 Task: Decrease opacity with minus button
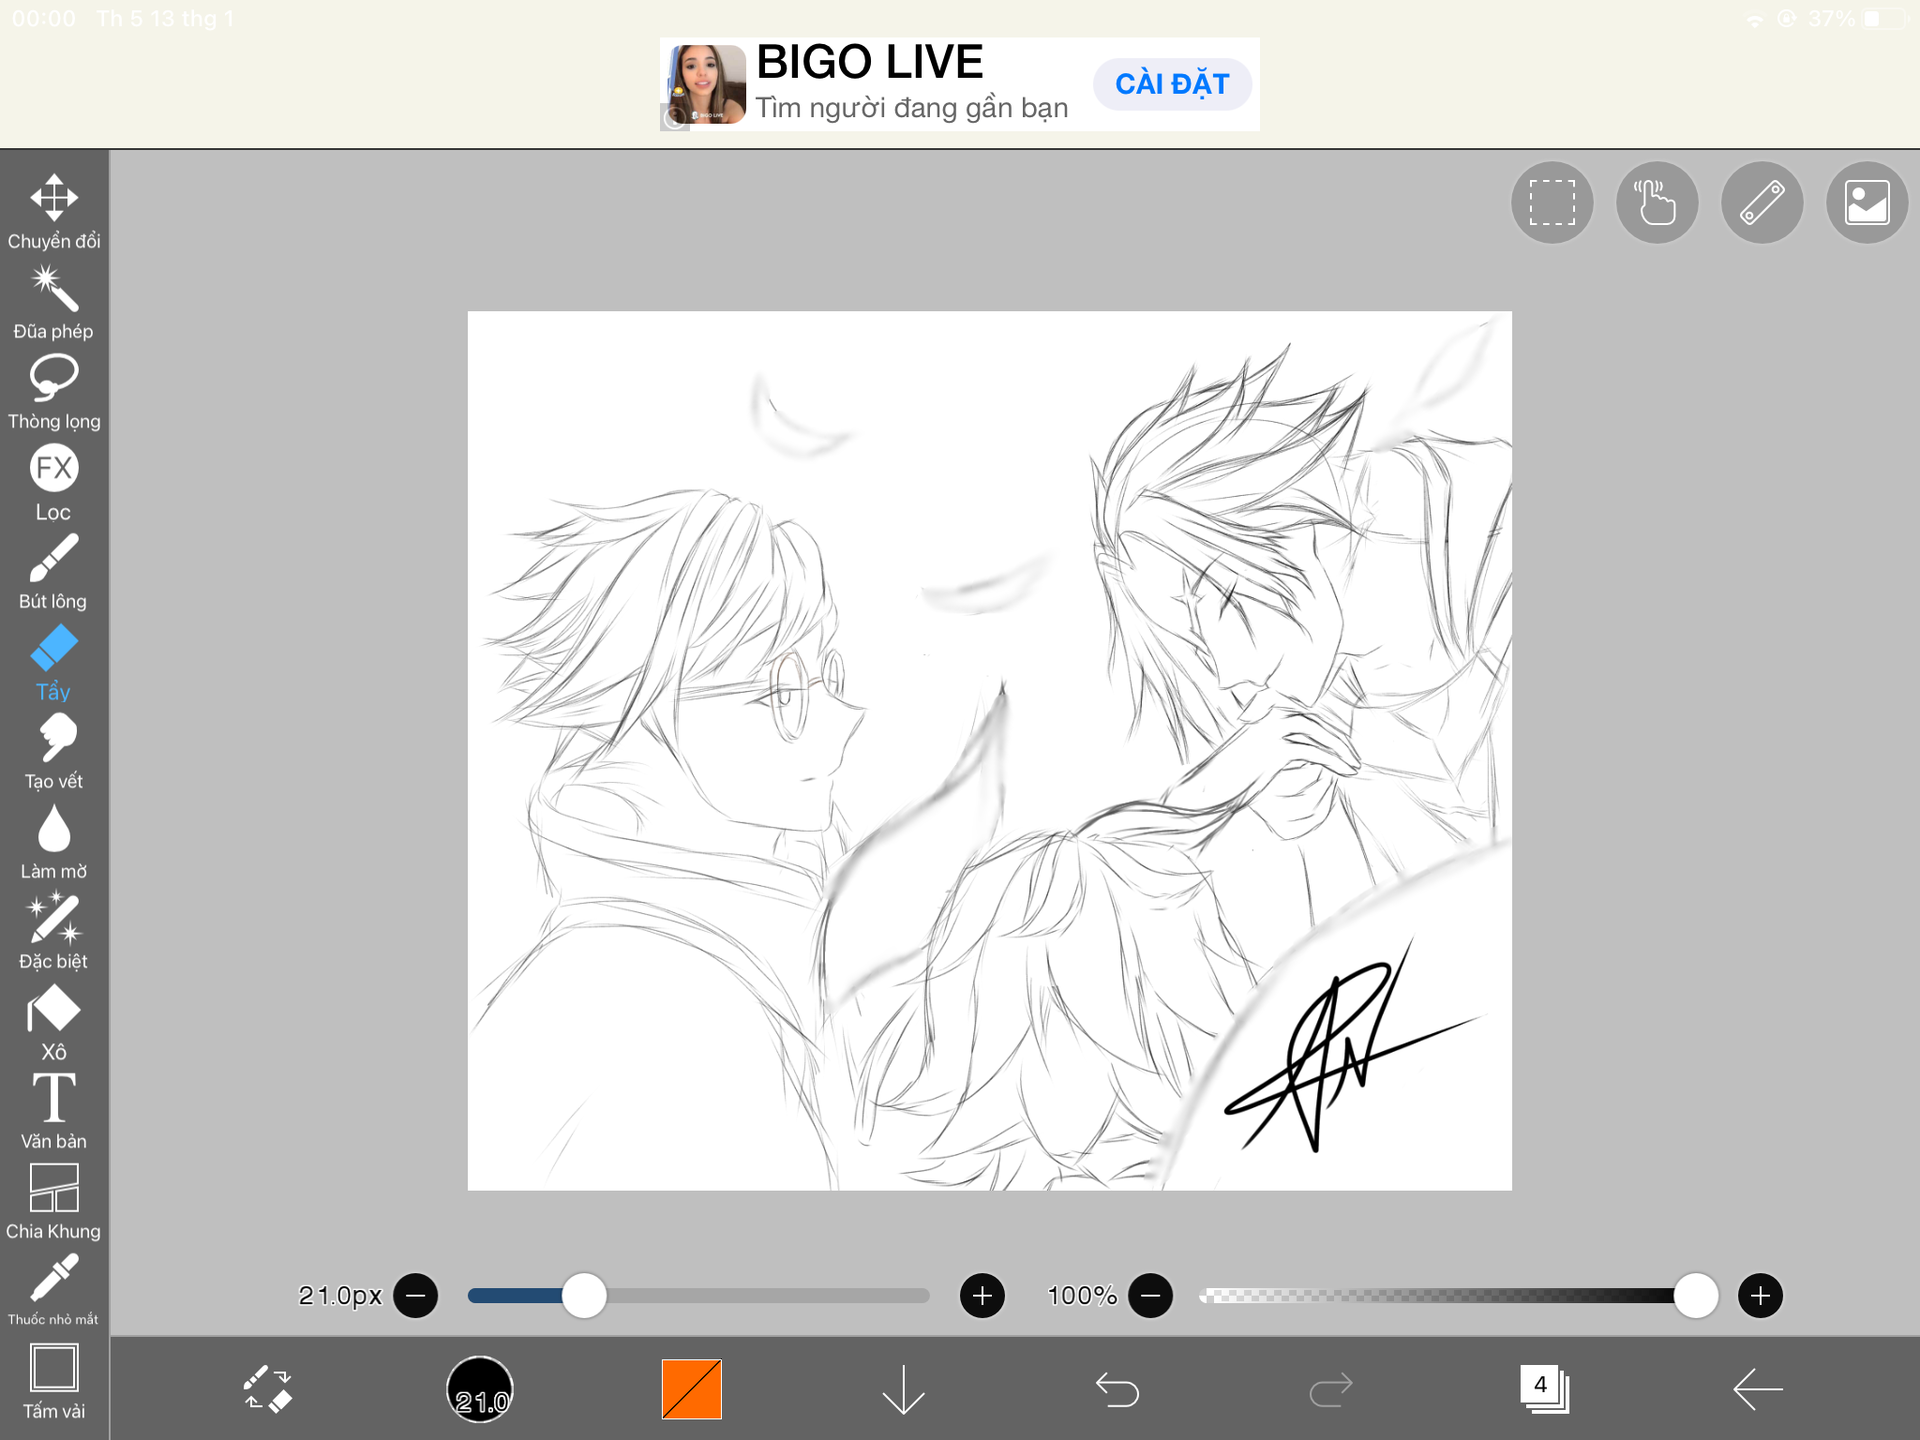(x=1150, y=1296)
